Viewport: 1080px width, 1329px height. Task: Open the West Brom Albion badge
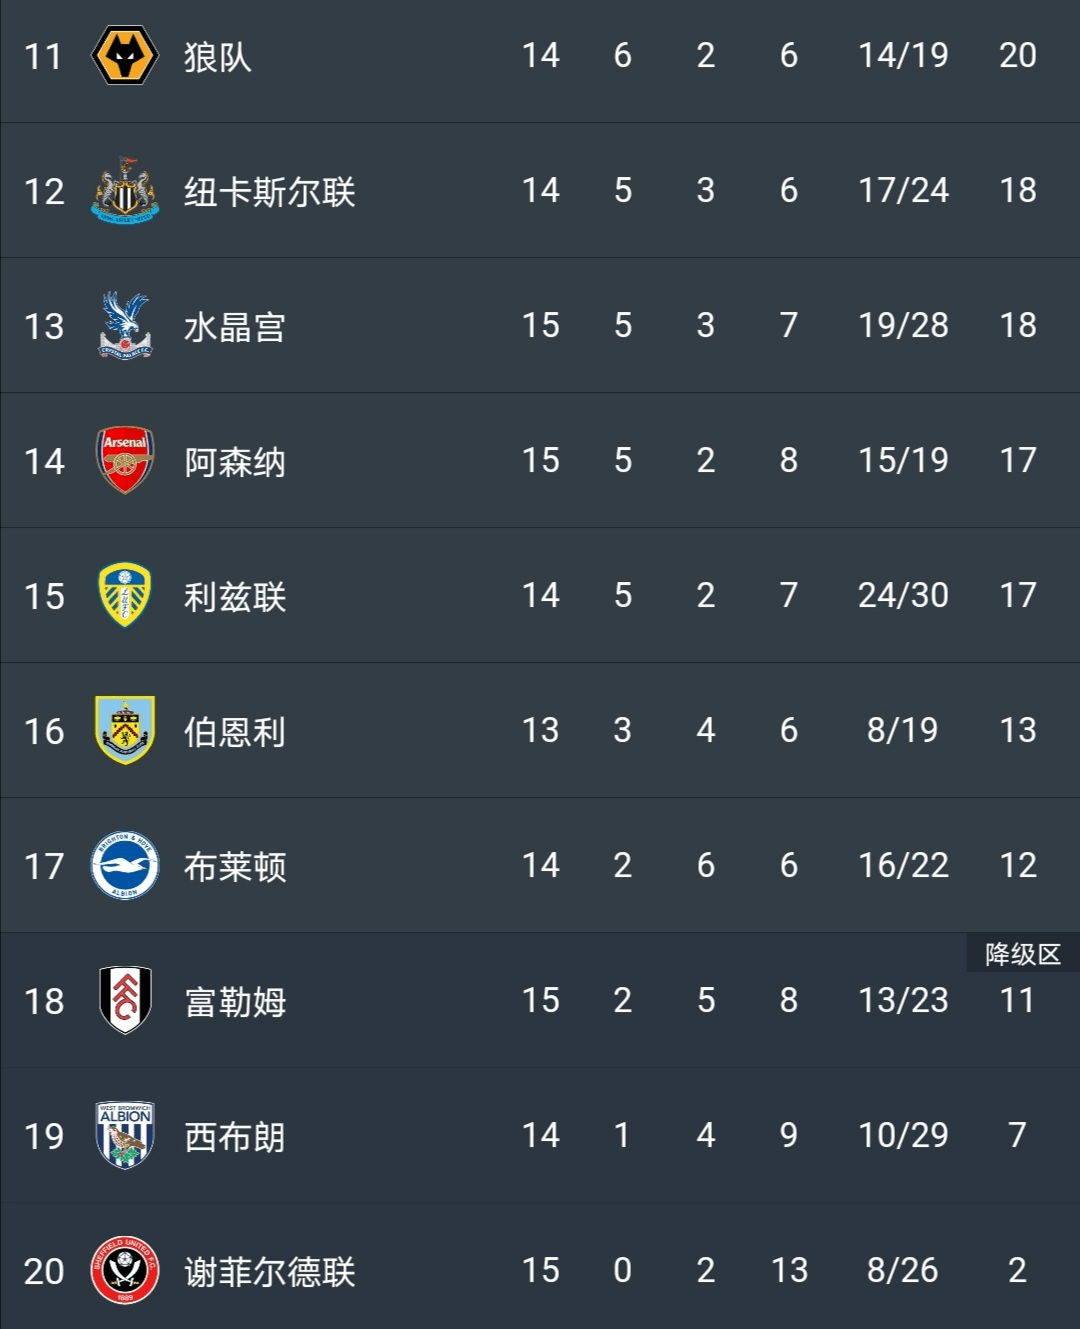point(125,1135)
